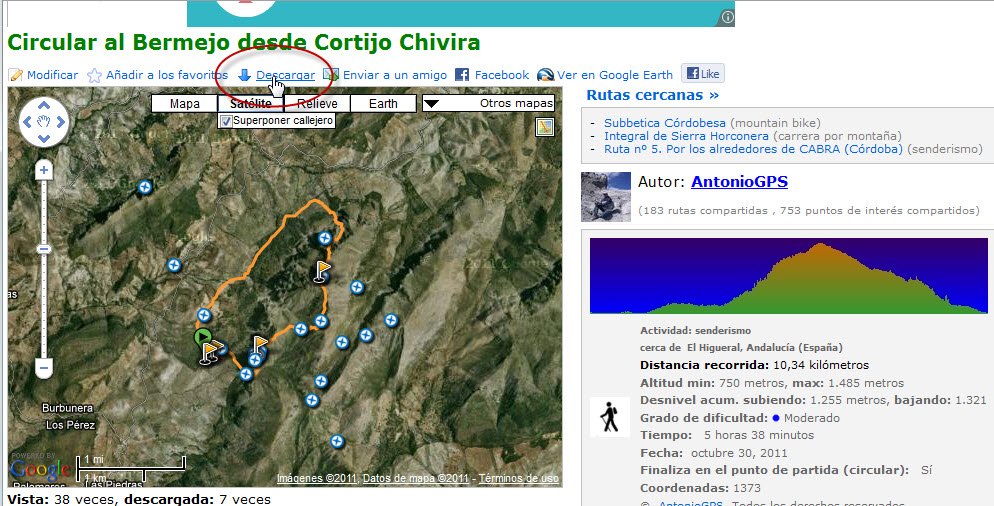Viewport: 994px width, 506px height.
Task: Open Subbetica Córdobesa route
Action: 664,123
